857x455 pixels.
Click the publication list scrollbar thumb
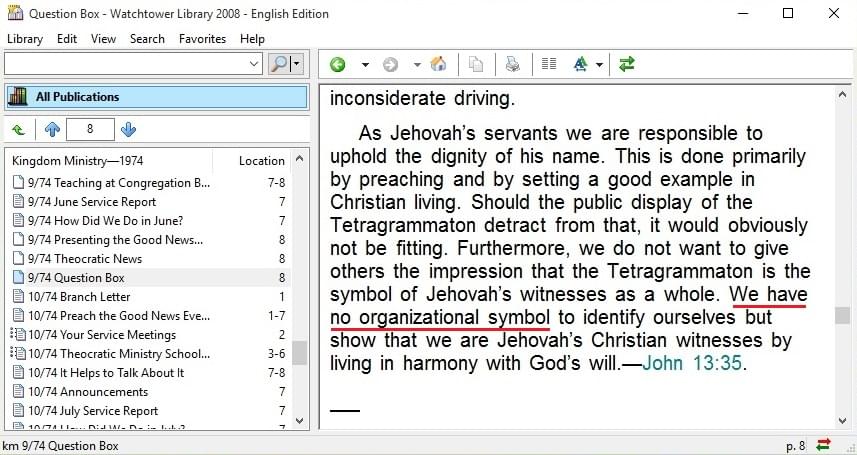(300, 353)
